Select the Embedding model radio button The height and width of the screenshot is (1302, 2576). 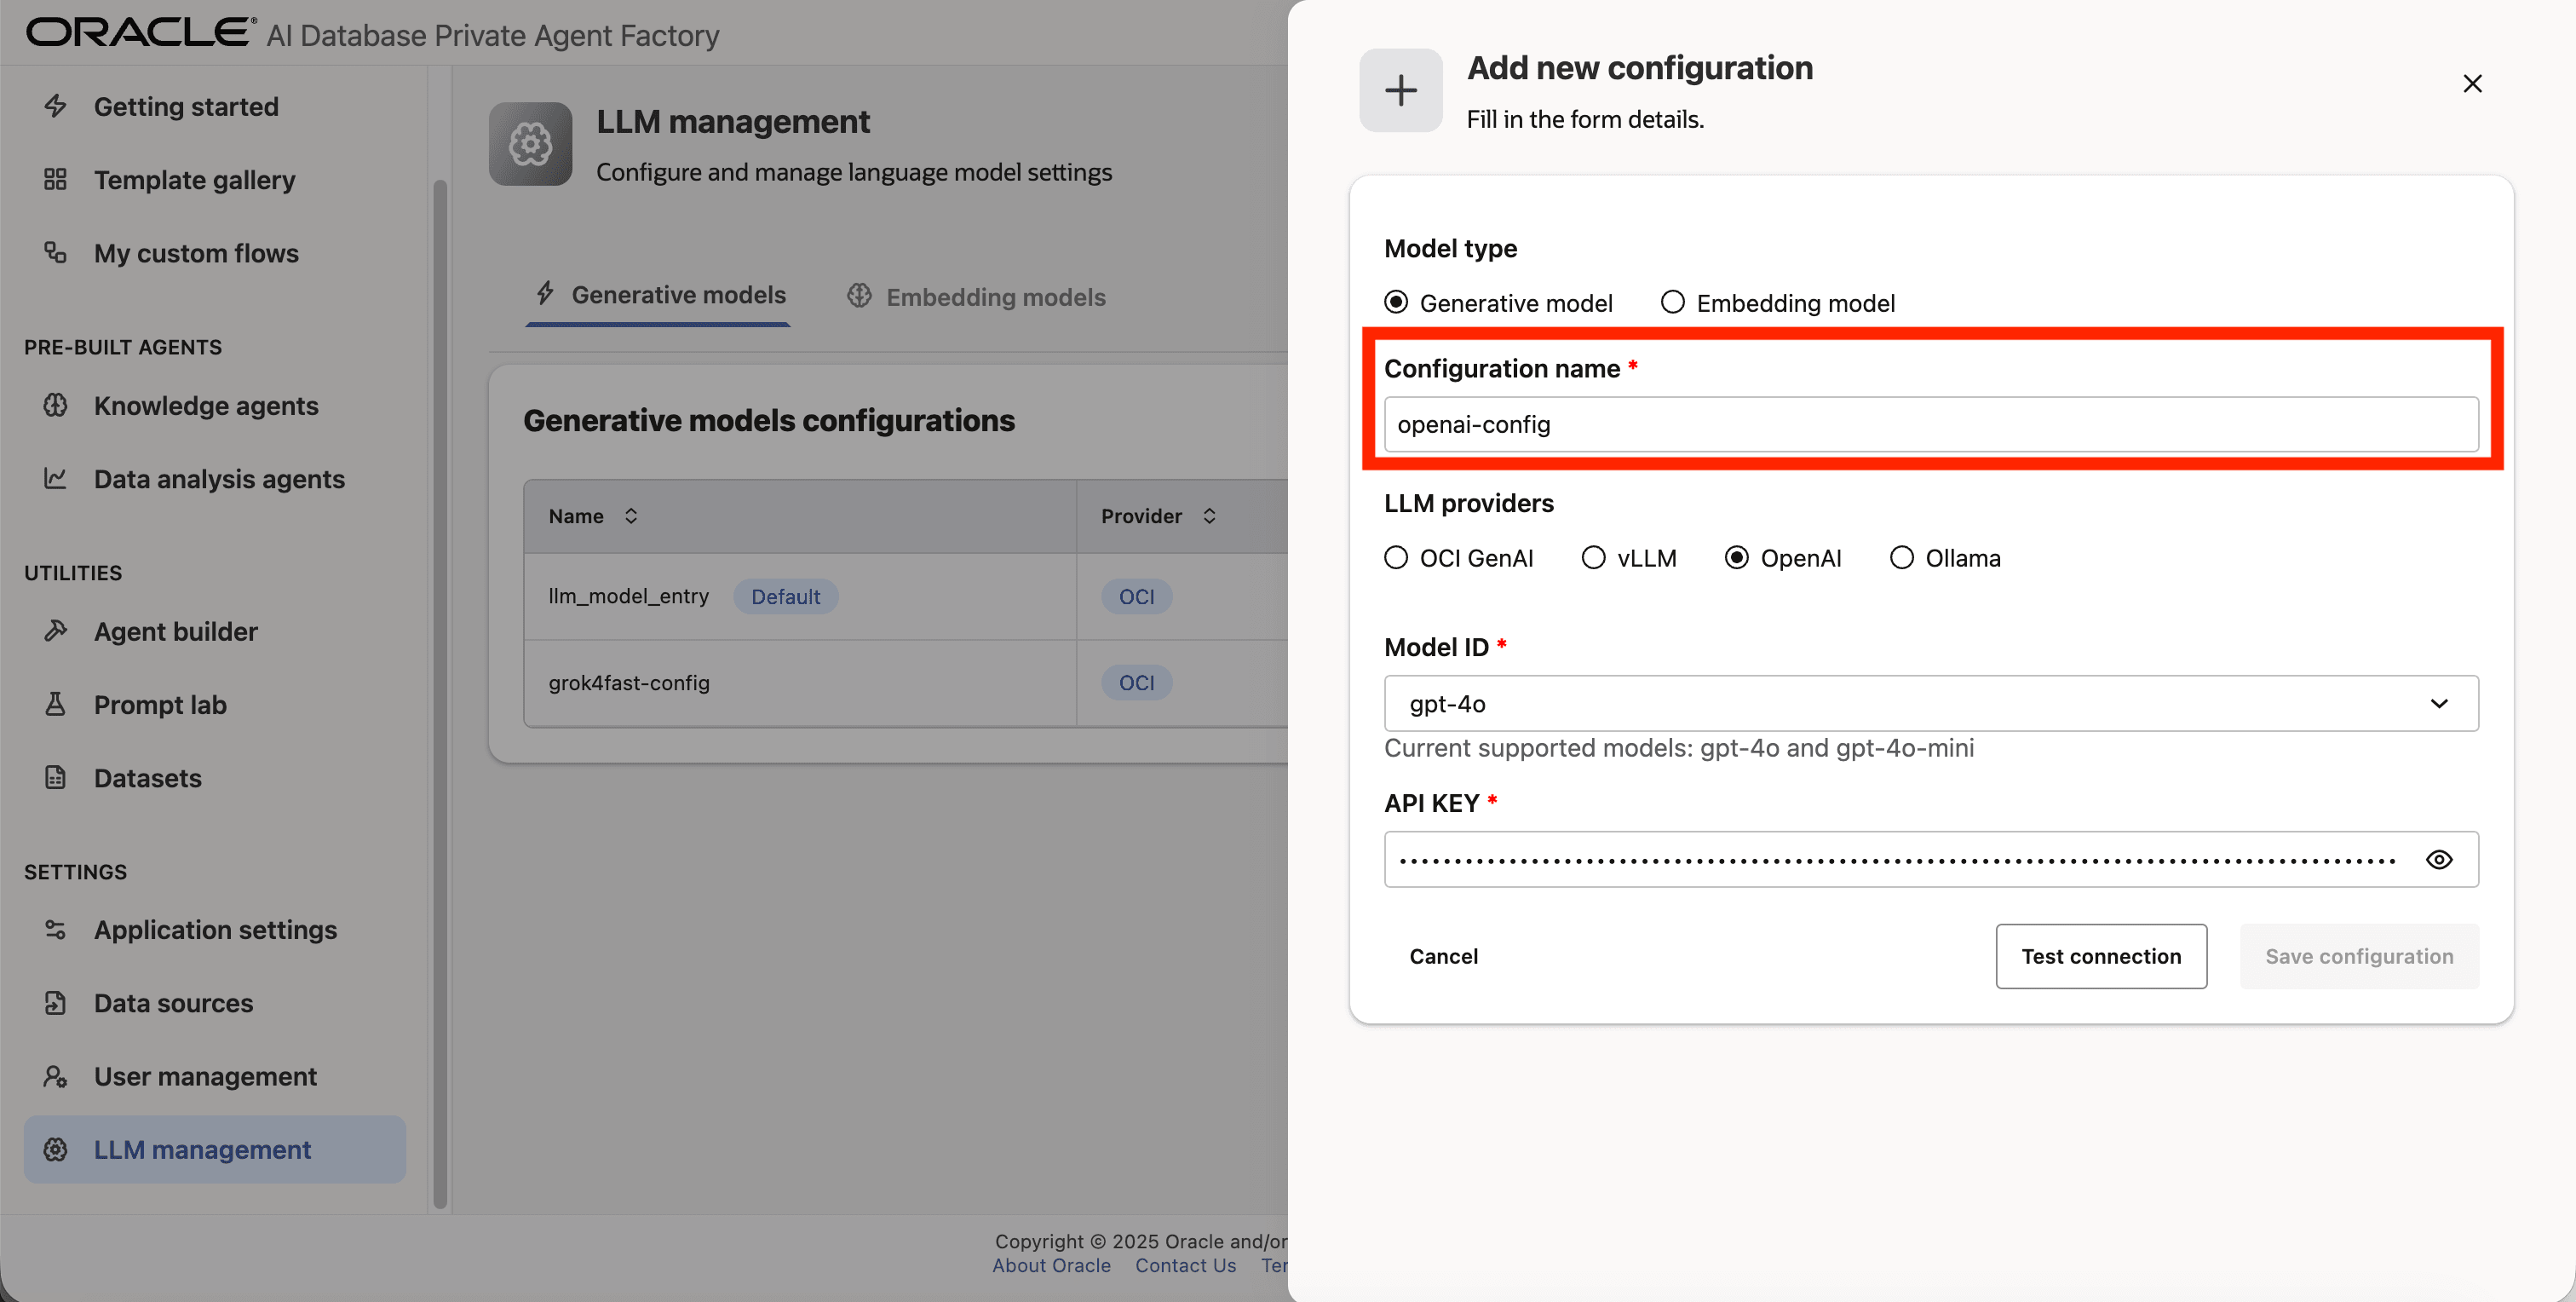[1672, 301]
